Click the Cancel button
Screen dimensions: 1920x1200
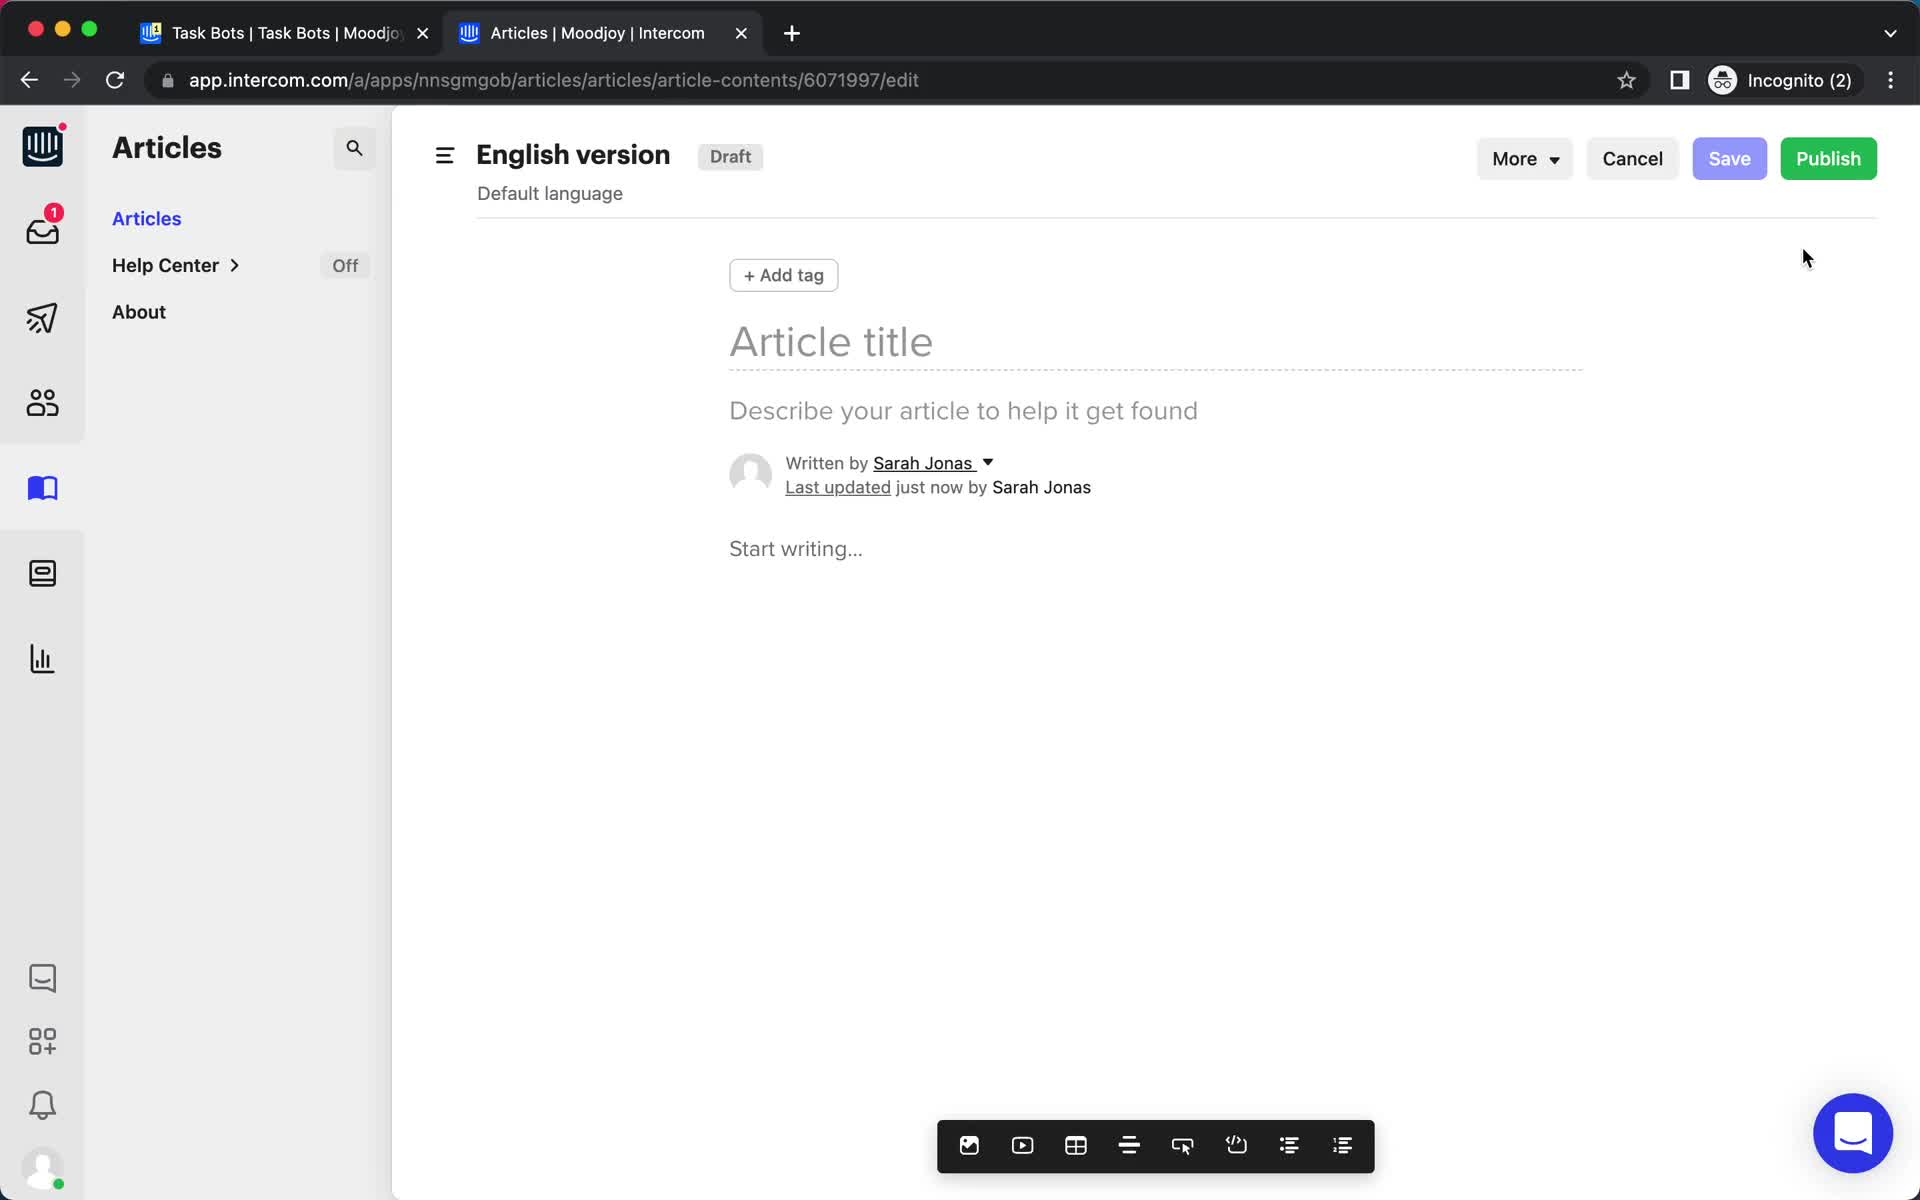coord(1632,158)
